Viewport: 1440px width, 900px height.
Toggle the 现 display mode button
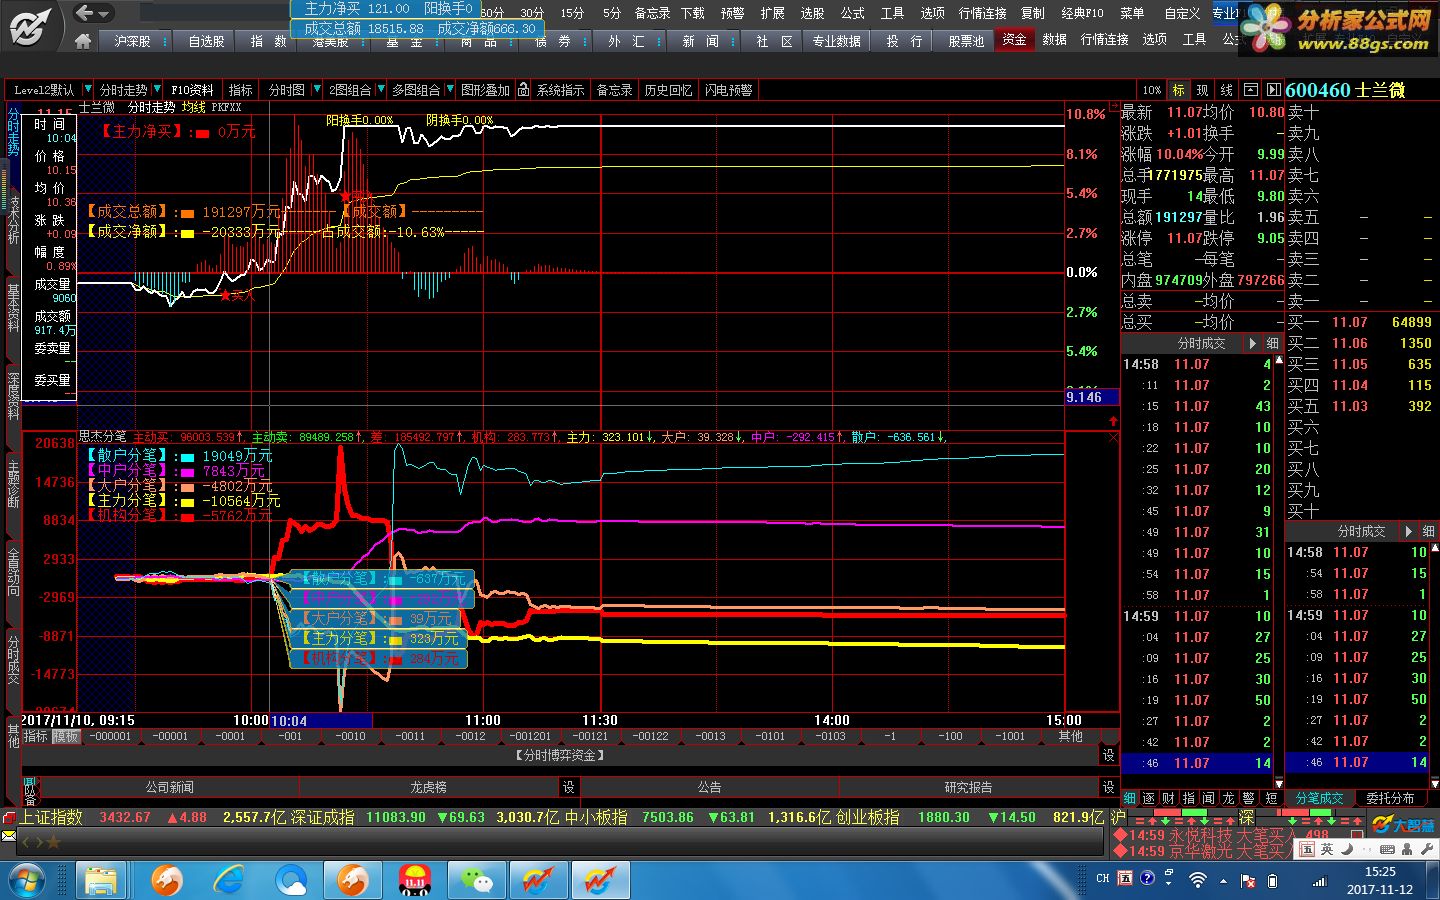(1202, 90)
